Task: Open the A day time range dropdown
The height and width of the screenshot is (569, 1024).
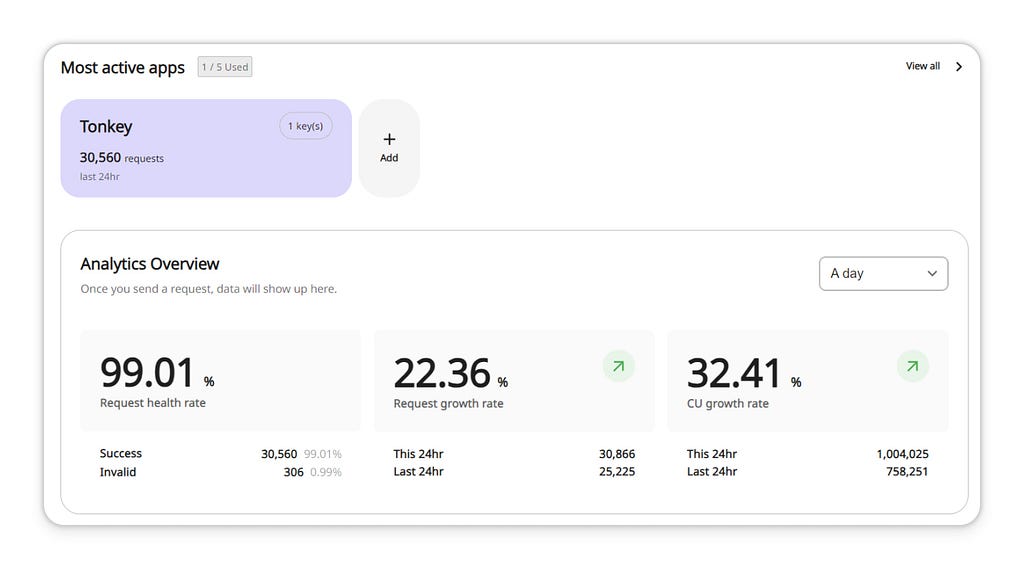Action: pyautogui.click(x=883, y=274)
